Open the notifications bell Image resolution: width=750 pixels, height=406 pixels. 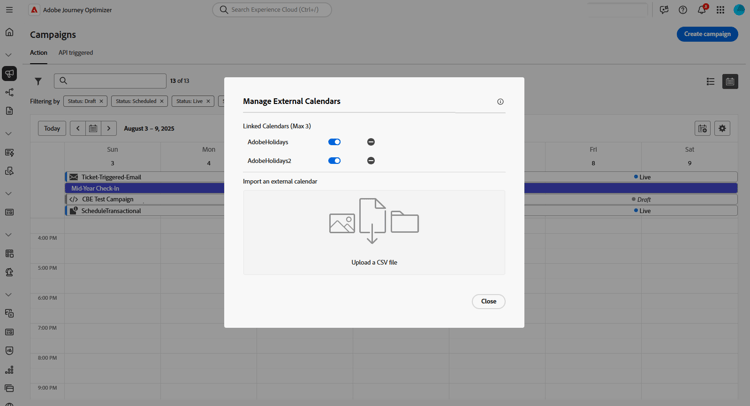coord(702,10)
